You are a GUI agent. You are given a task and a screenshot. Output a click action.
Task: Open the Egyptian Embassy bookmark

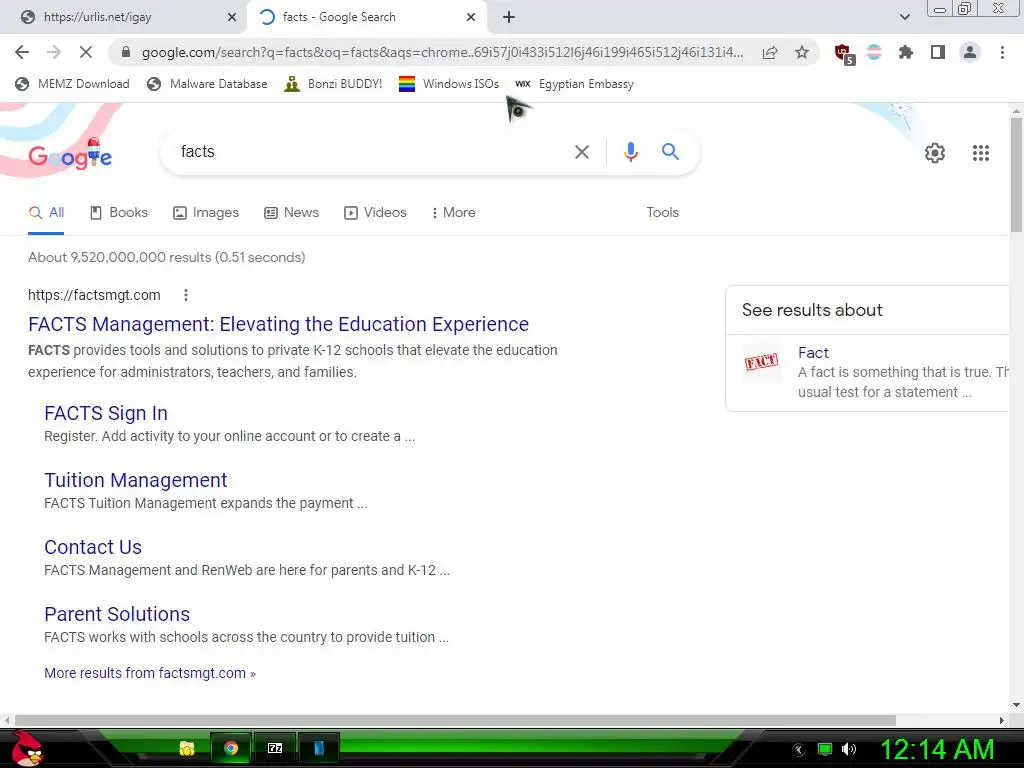[574, 84]
